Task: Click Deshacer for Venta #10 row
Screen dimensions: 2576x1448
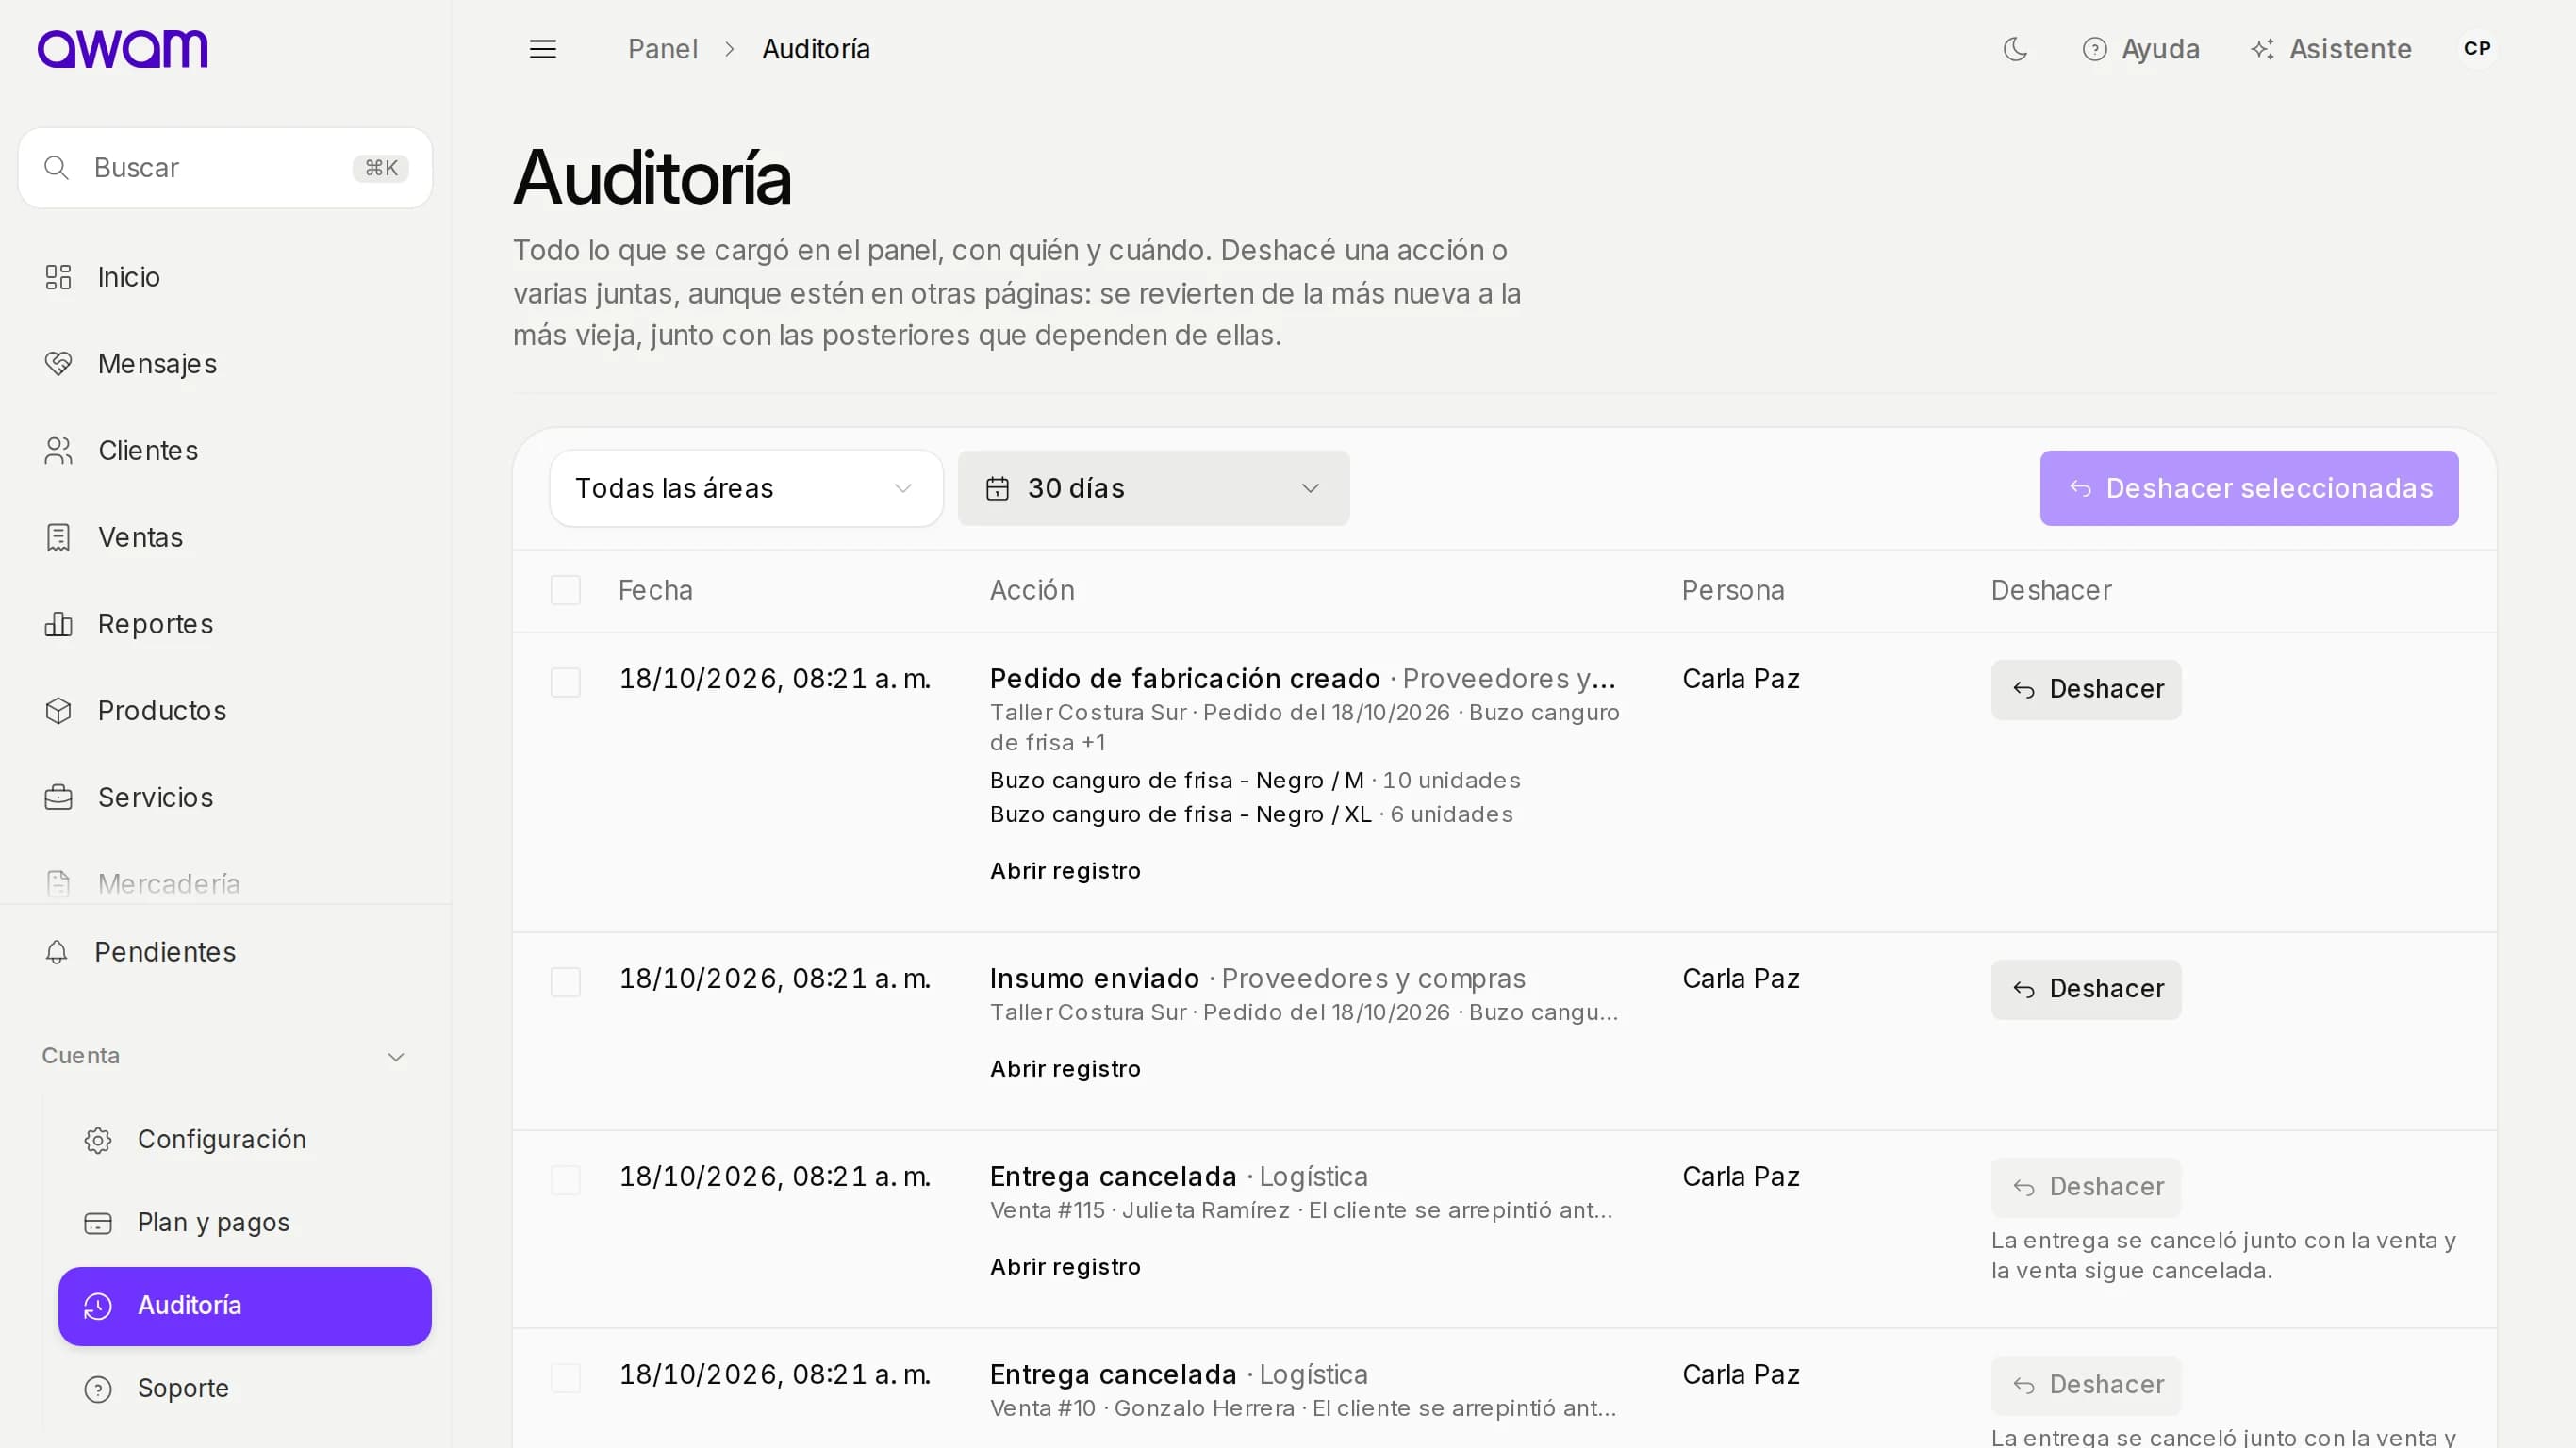Action: (2086, 1386)
